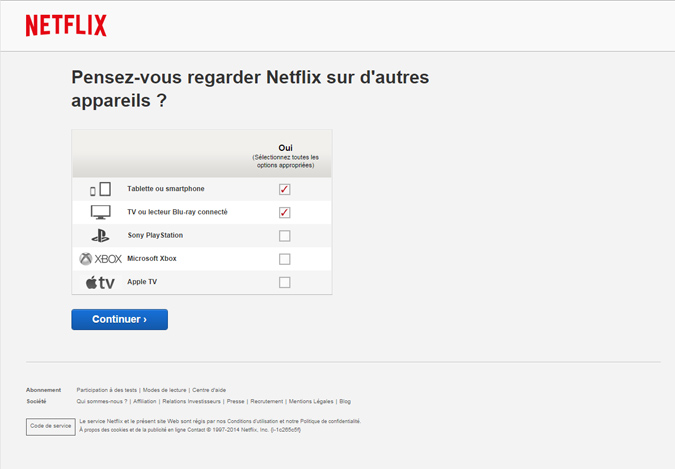Click the Sony PlayStation logo icon
The image size is (675, 469).
100,236
